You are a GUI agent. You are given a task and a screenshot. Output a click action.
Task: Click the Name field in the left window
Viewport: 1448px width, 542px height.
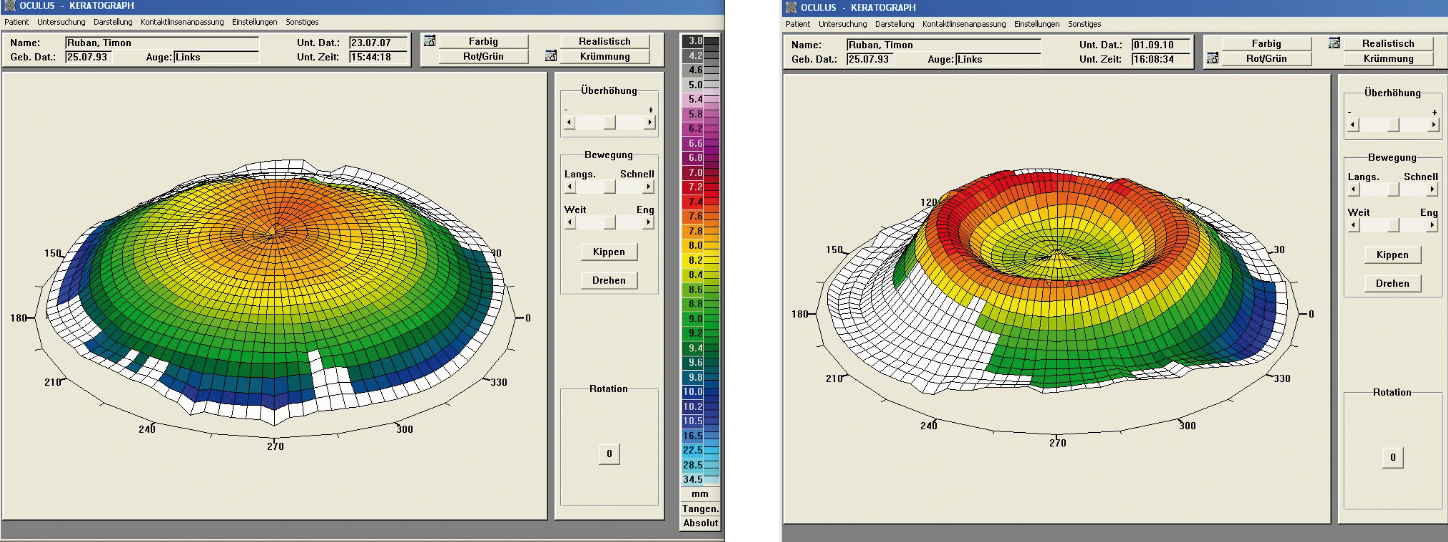click(x=160, y=43)
